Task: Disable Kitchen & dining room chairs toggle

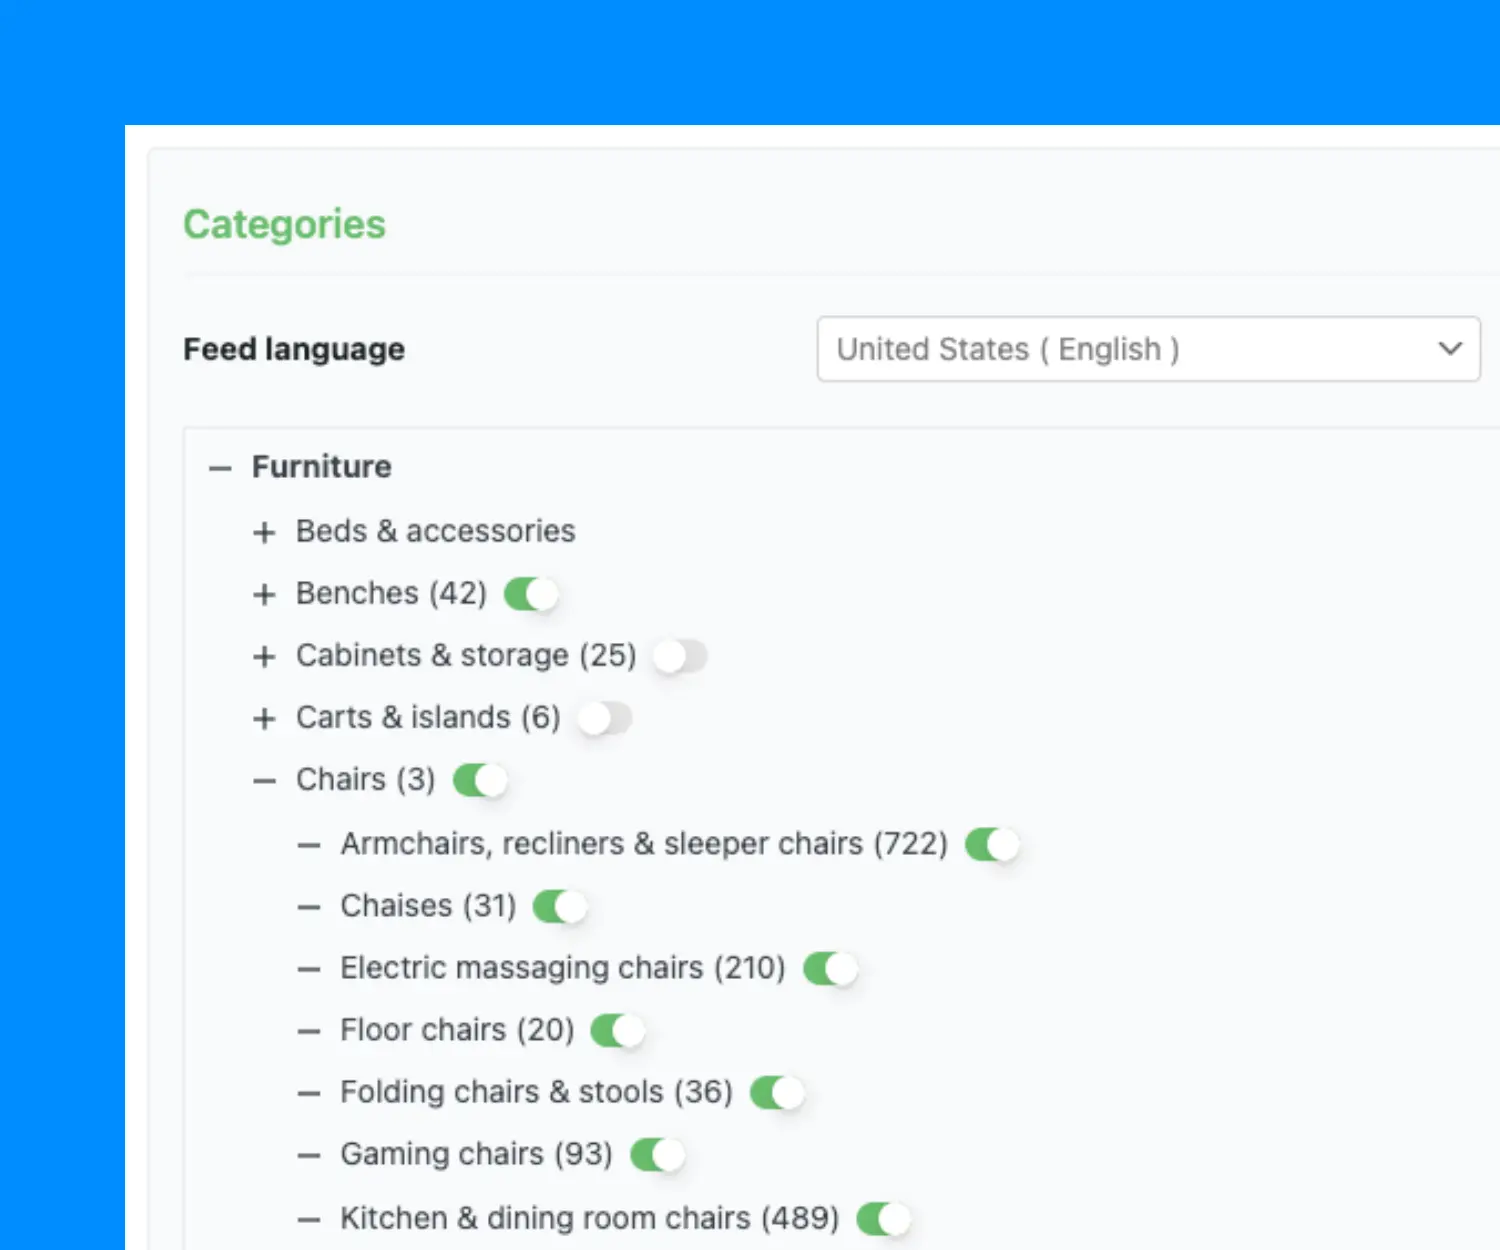Action: (884, 1218)
